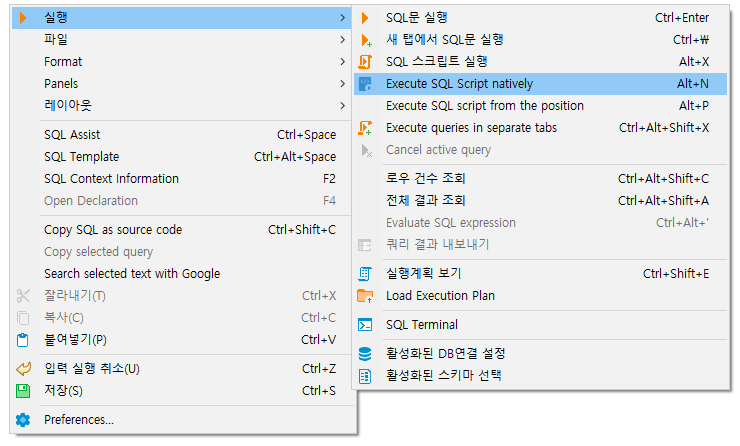Screen dimensions: 740x446
Task: Select SQL 스크립트 실행 entry
Action: 540,62
